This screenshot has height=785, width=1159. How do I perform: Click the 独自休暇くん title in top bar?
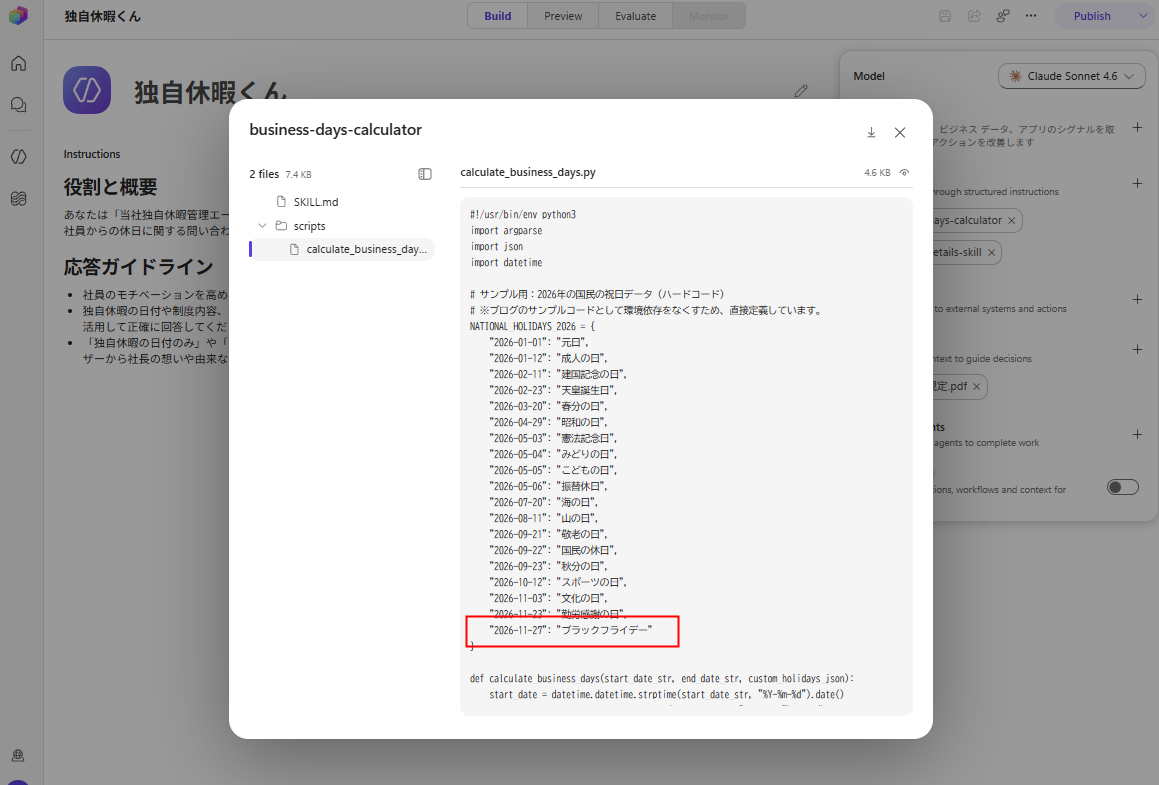[102, 16]
